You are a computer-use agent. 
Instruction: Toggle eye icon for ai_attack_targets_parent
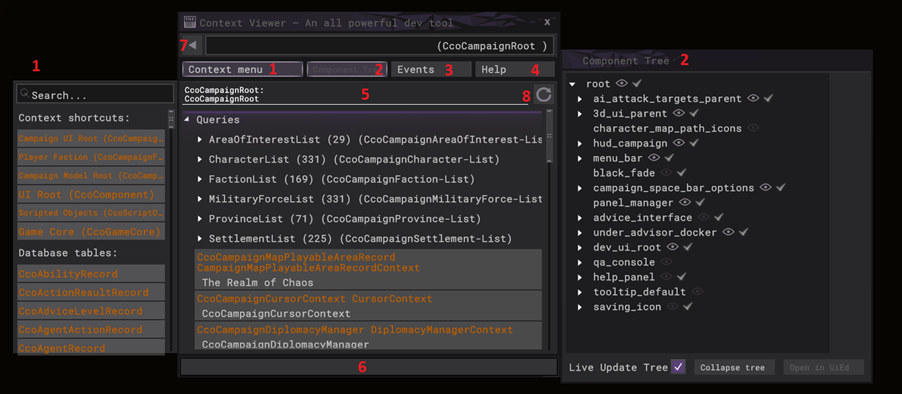point(753,98)
